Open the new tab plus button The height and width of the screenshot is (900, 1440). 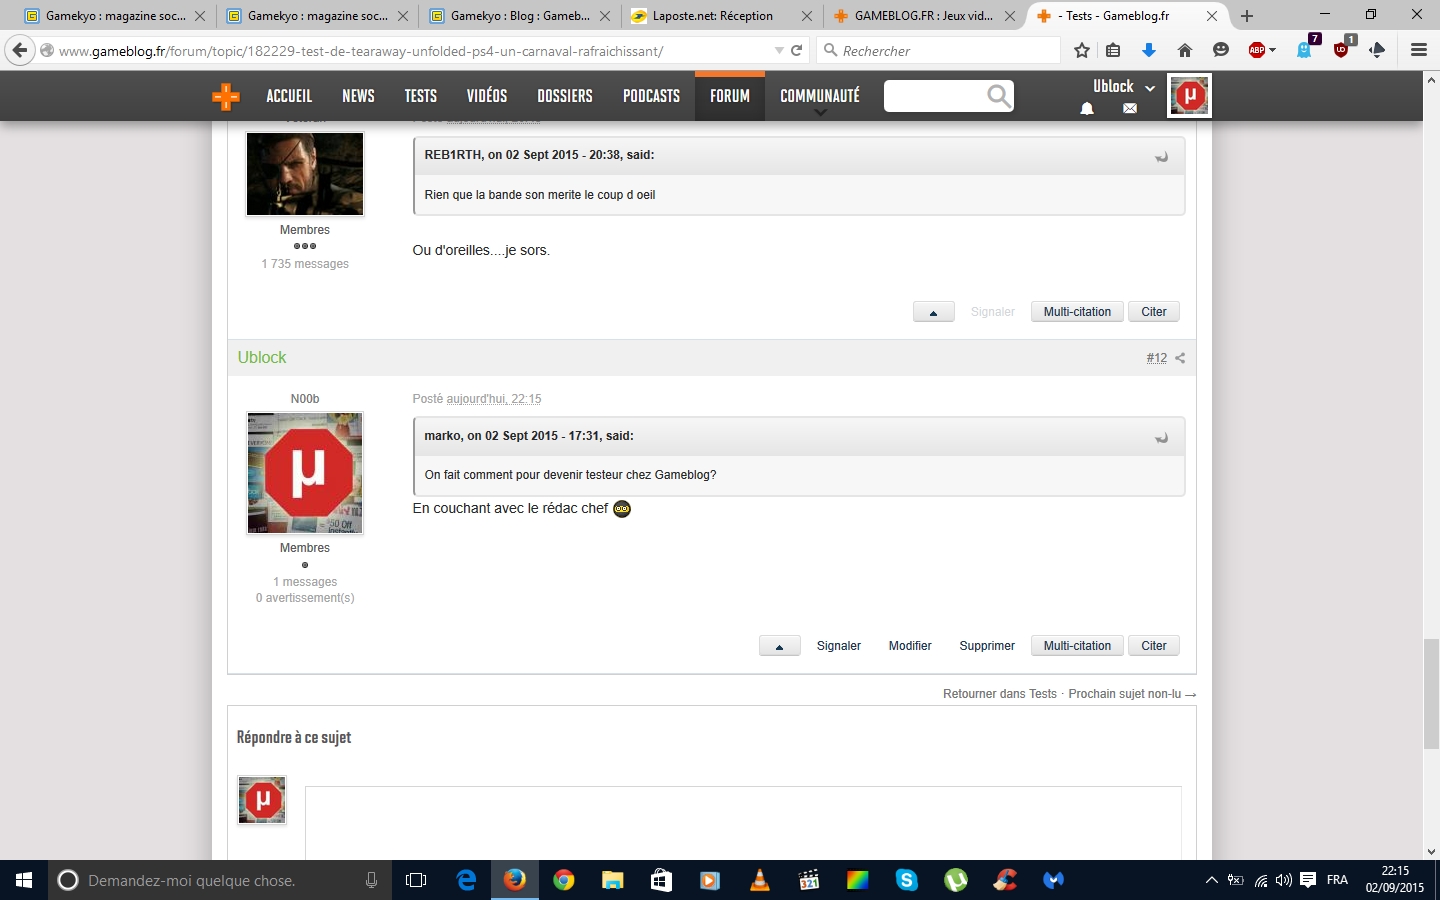coord(1246,16)
